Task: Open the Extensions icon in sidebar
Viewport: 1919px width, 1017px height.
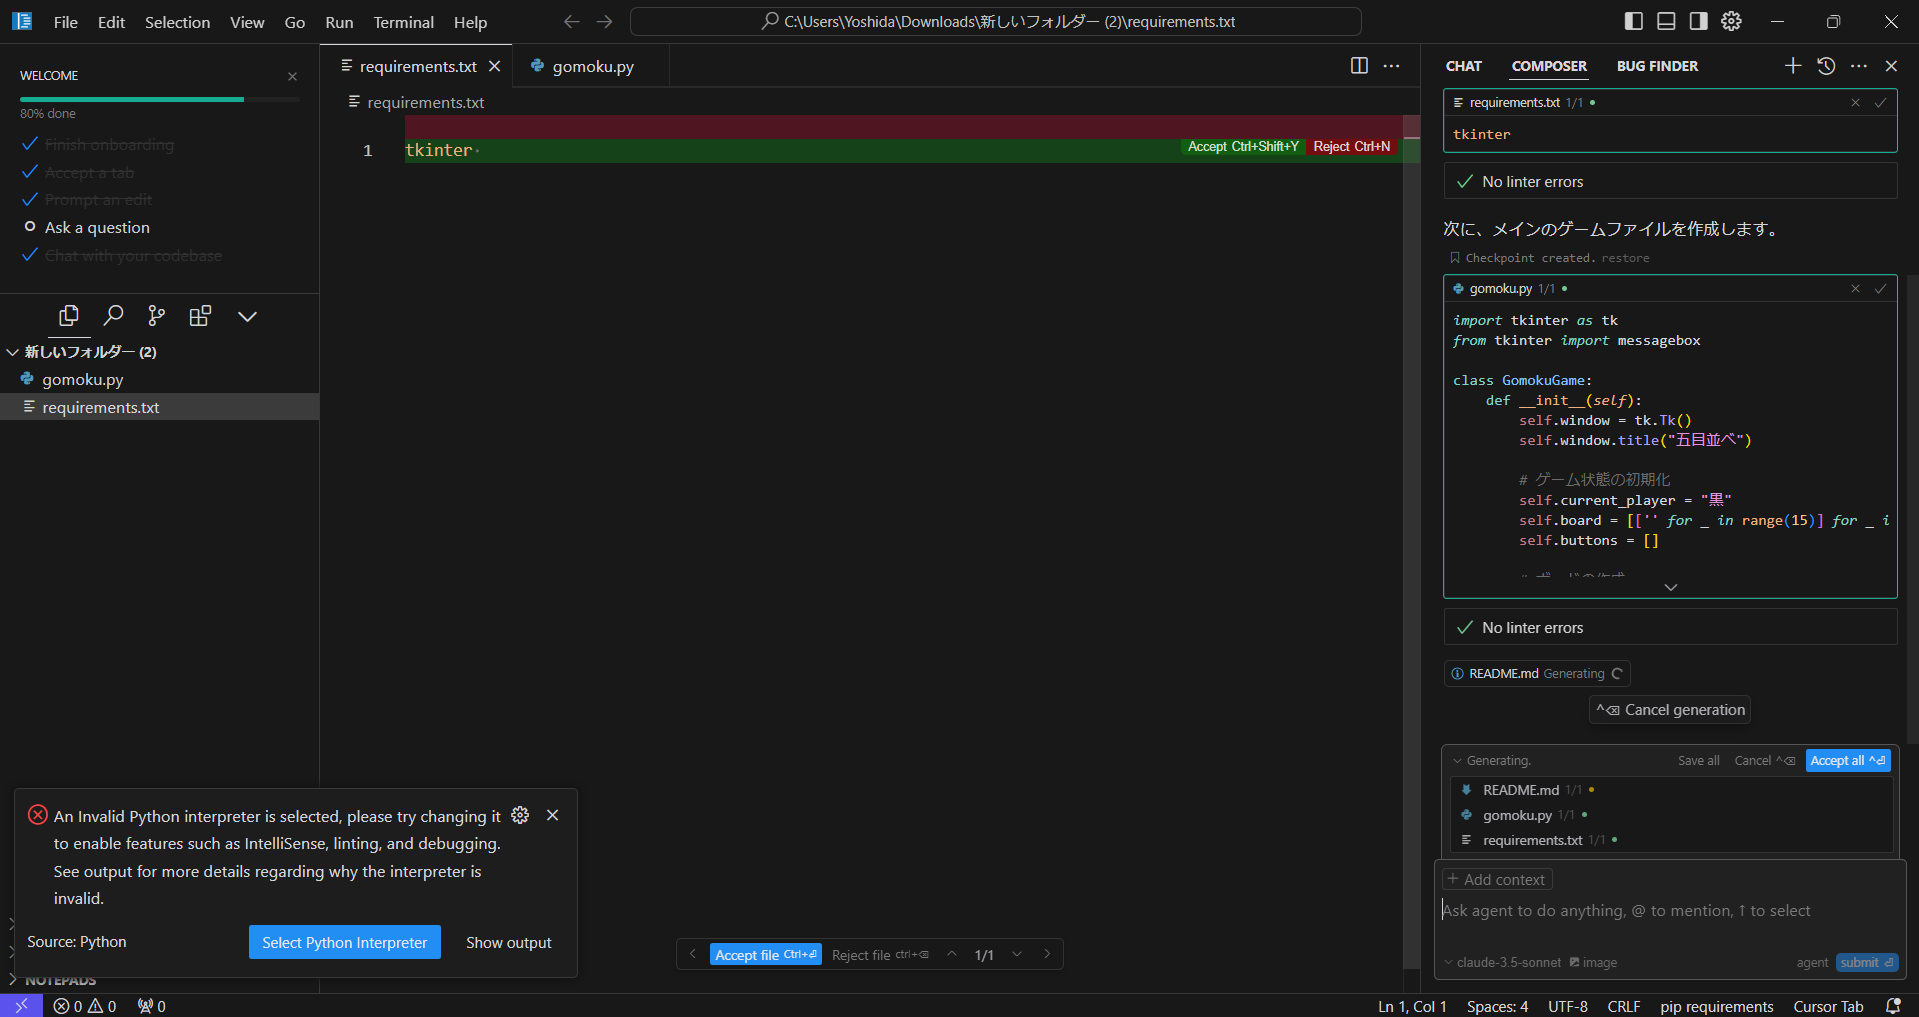Action: point(200,316)
